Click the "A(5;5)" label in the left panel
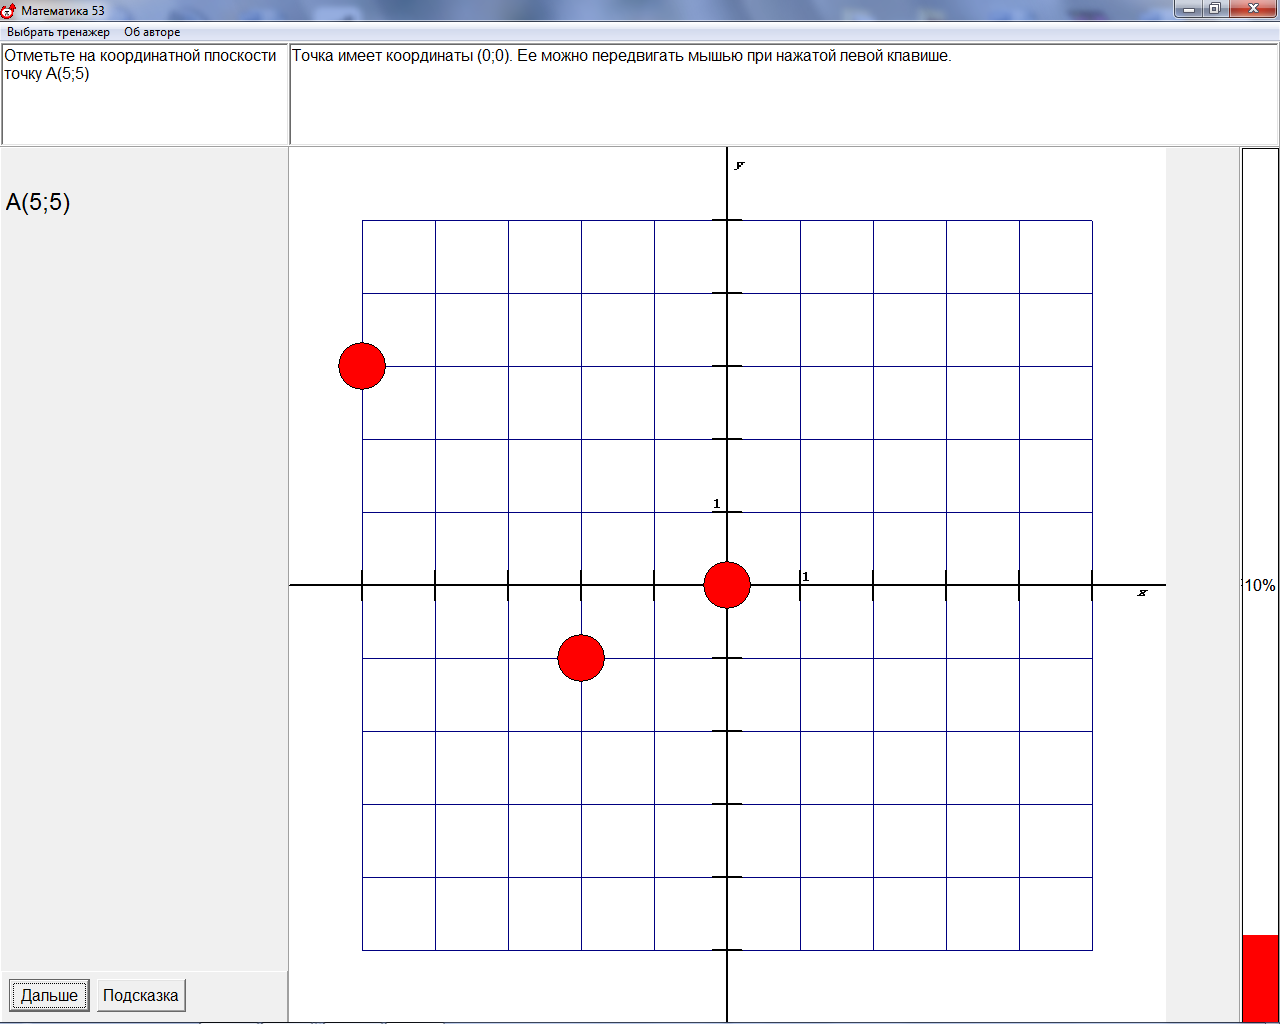Screen dimensions: 1280x1024 38,202
